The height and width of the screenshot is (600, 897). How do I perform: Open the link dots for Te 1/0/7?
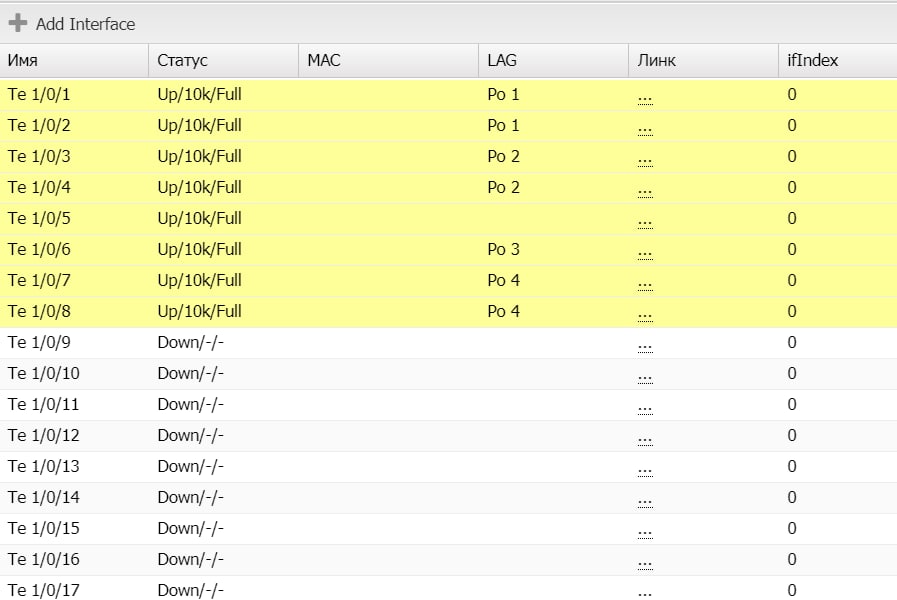click(x=645, y=284)
